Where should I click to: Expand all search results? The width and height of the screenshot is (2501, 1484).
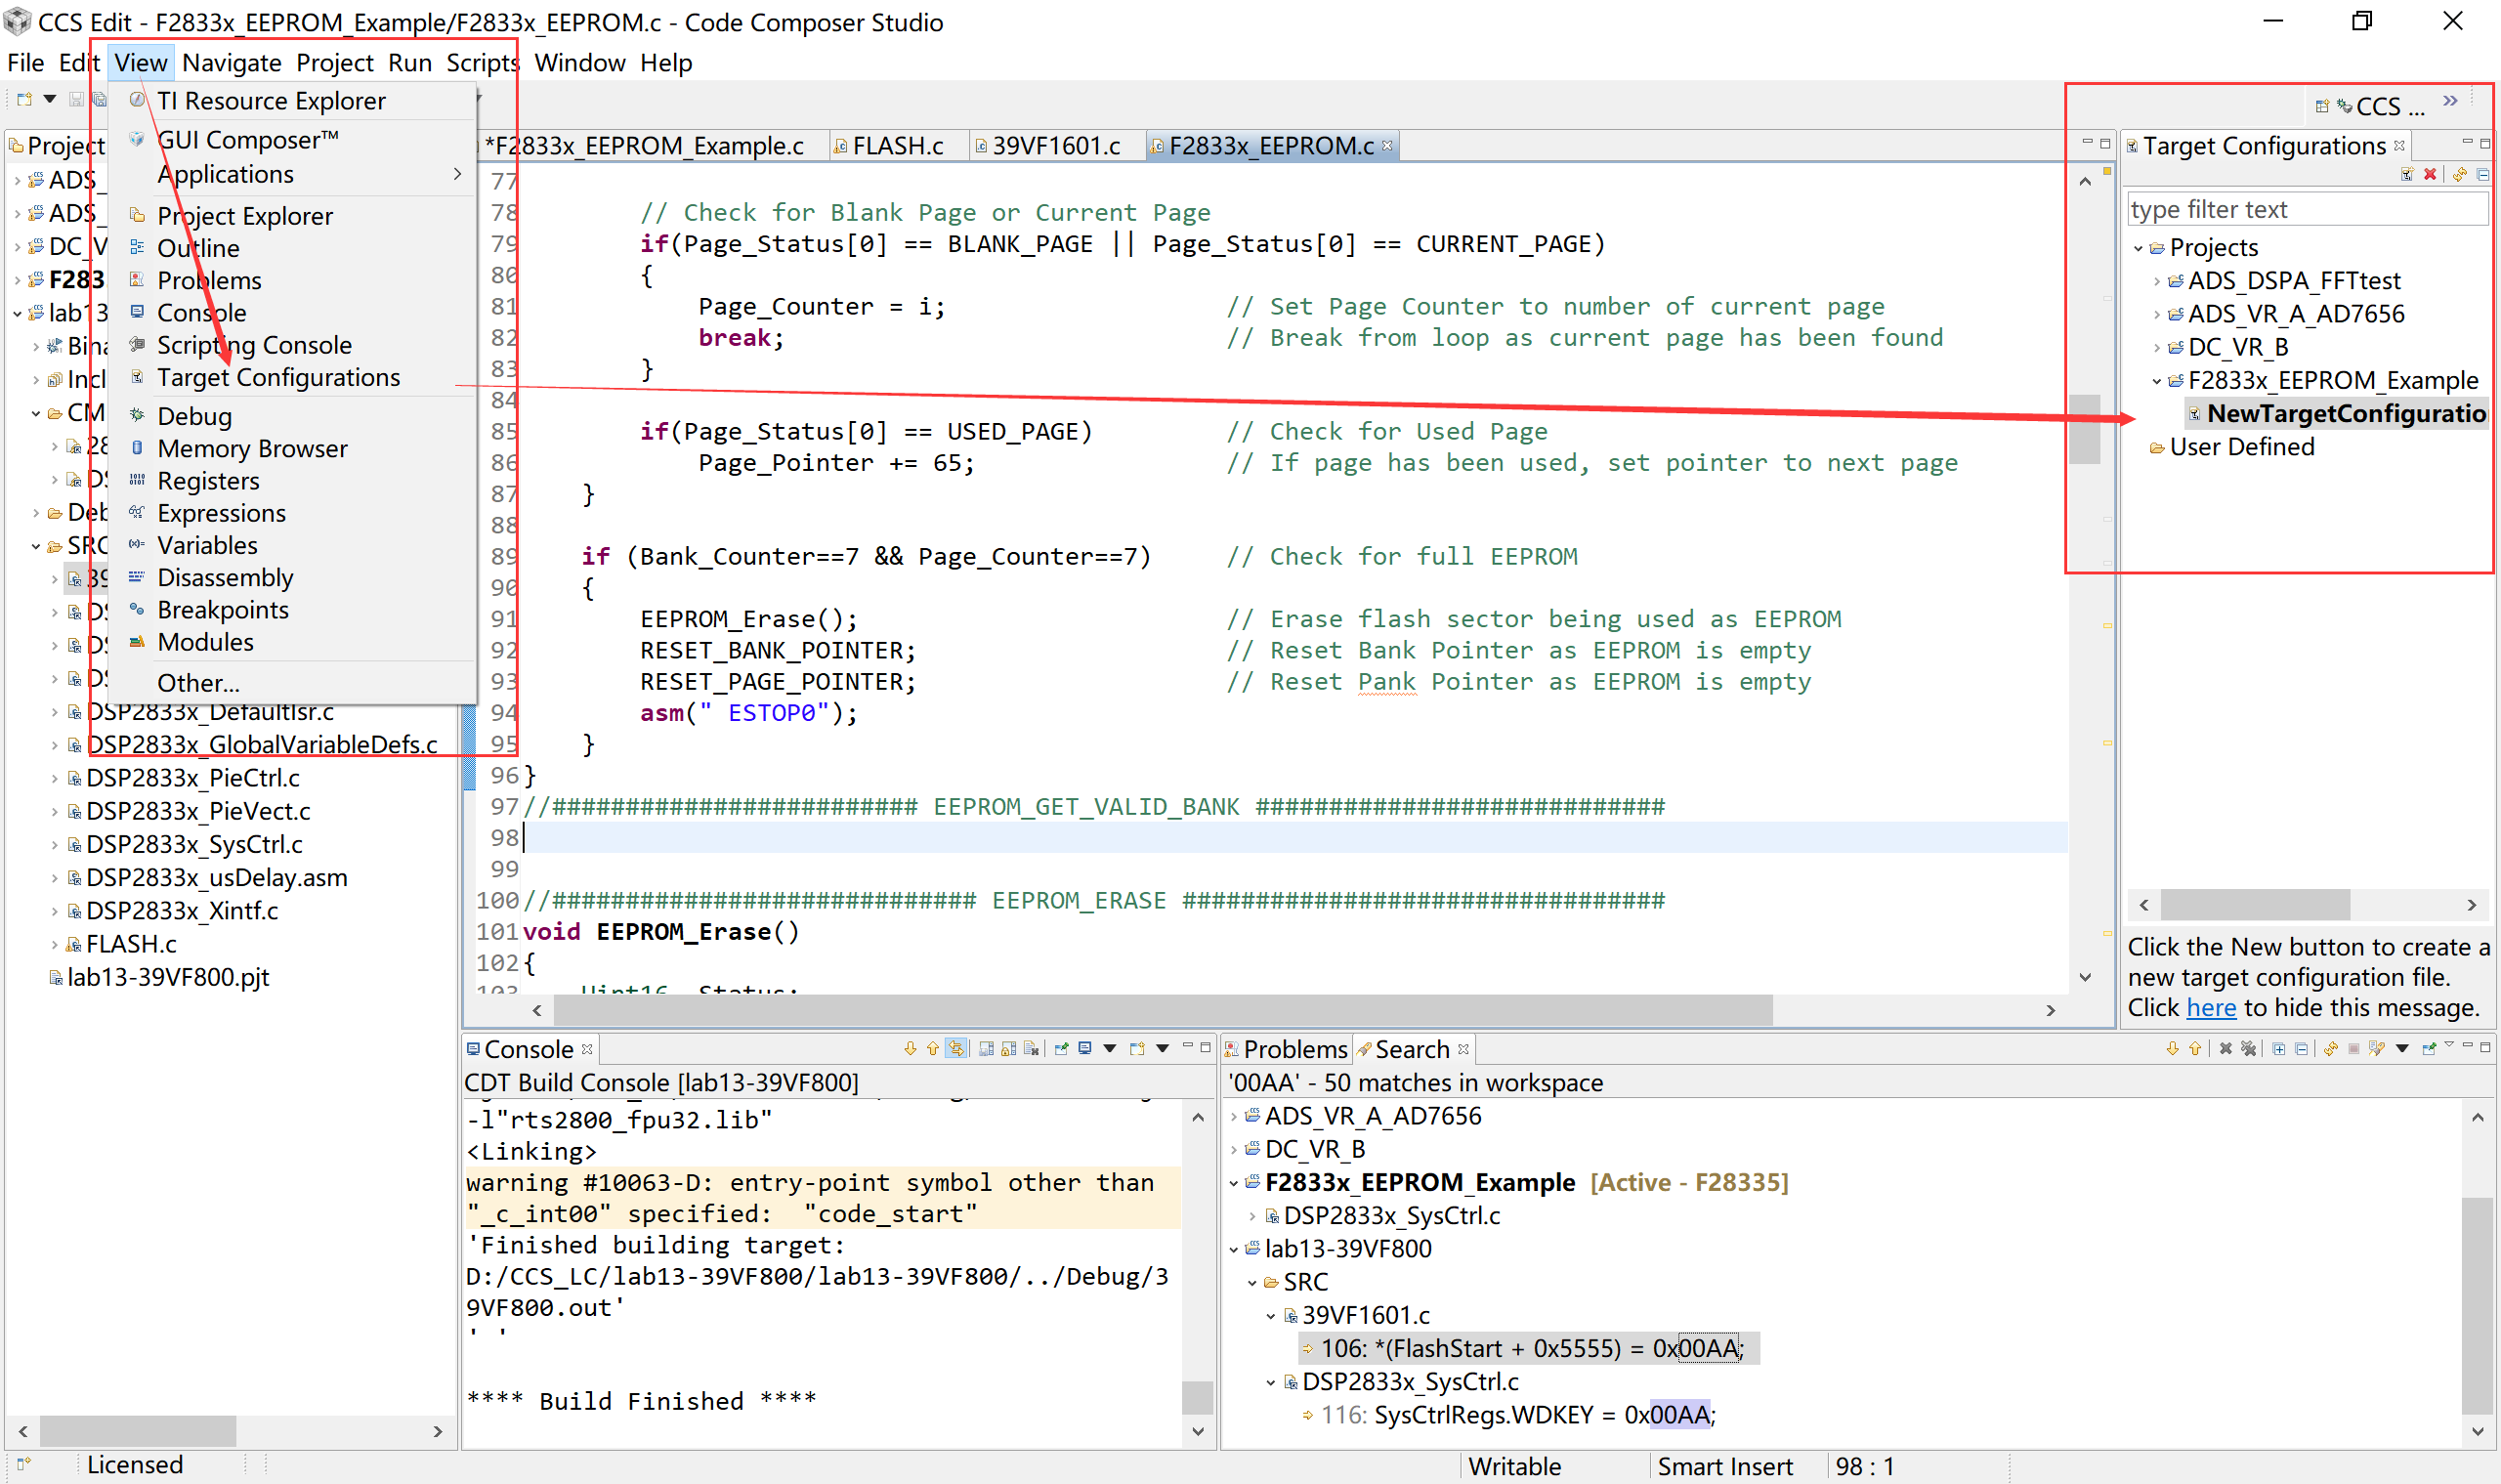tap(2279, 1048)
